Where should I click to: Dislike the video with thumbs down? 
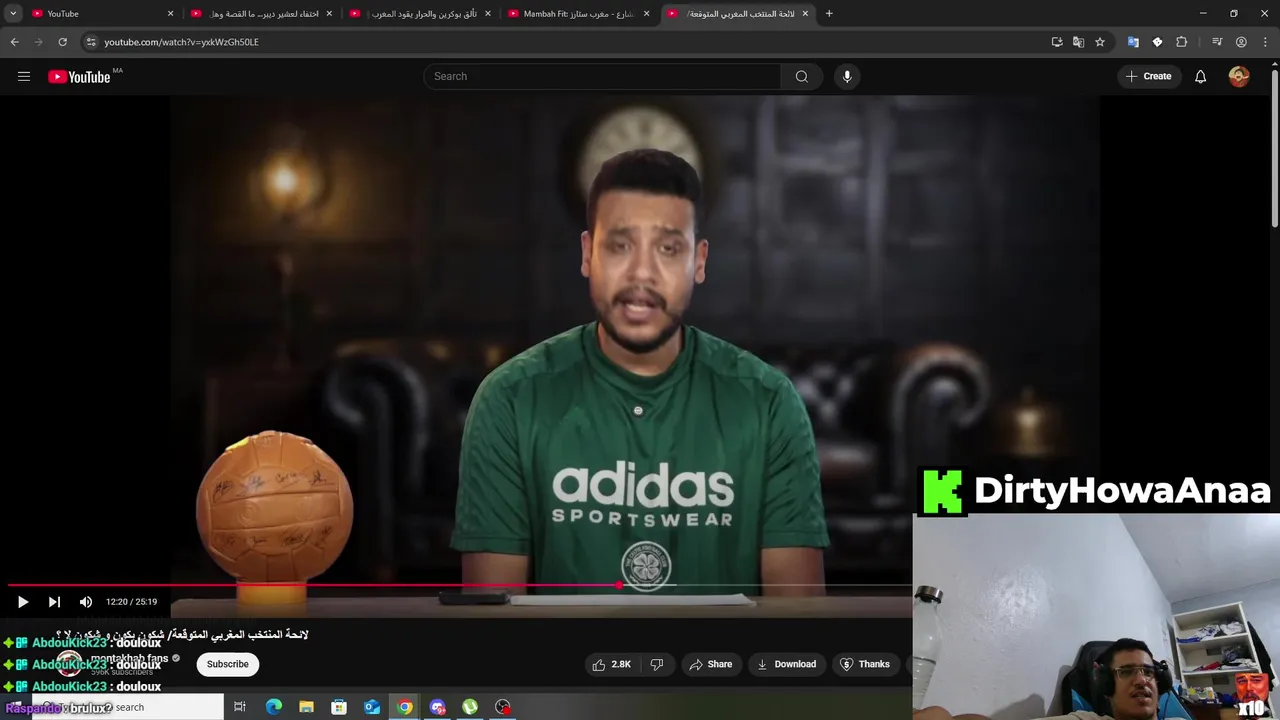657,664
